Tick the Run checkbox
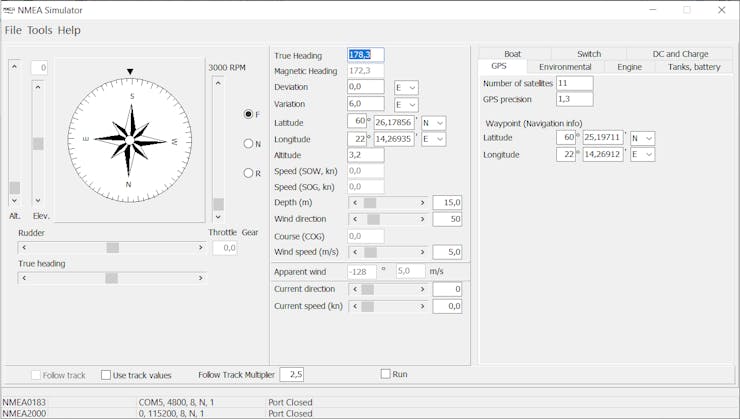The height and width of the screenshot is (419, 740). (386, 374)
